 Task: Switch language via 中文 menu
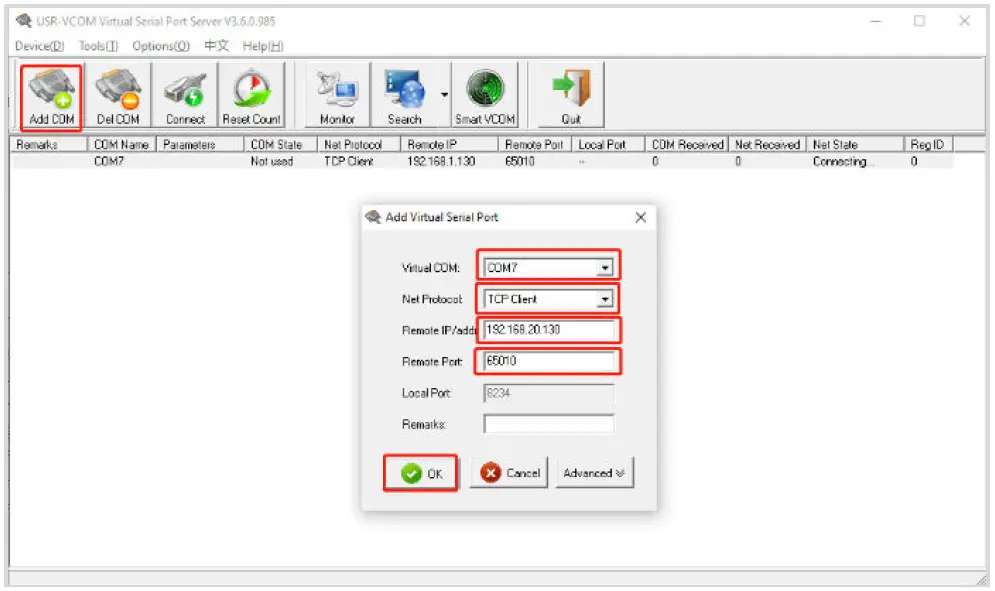(216, 46)
